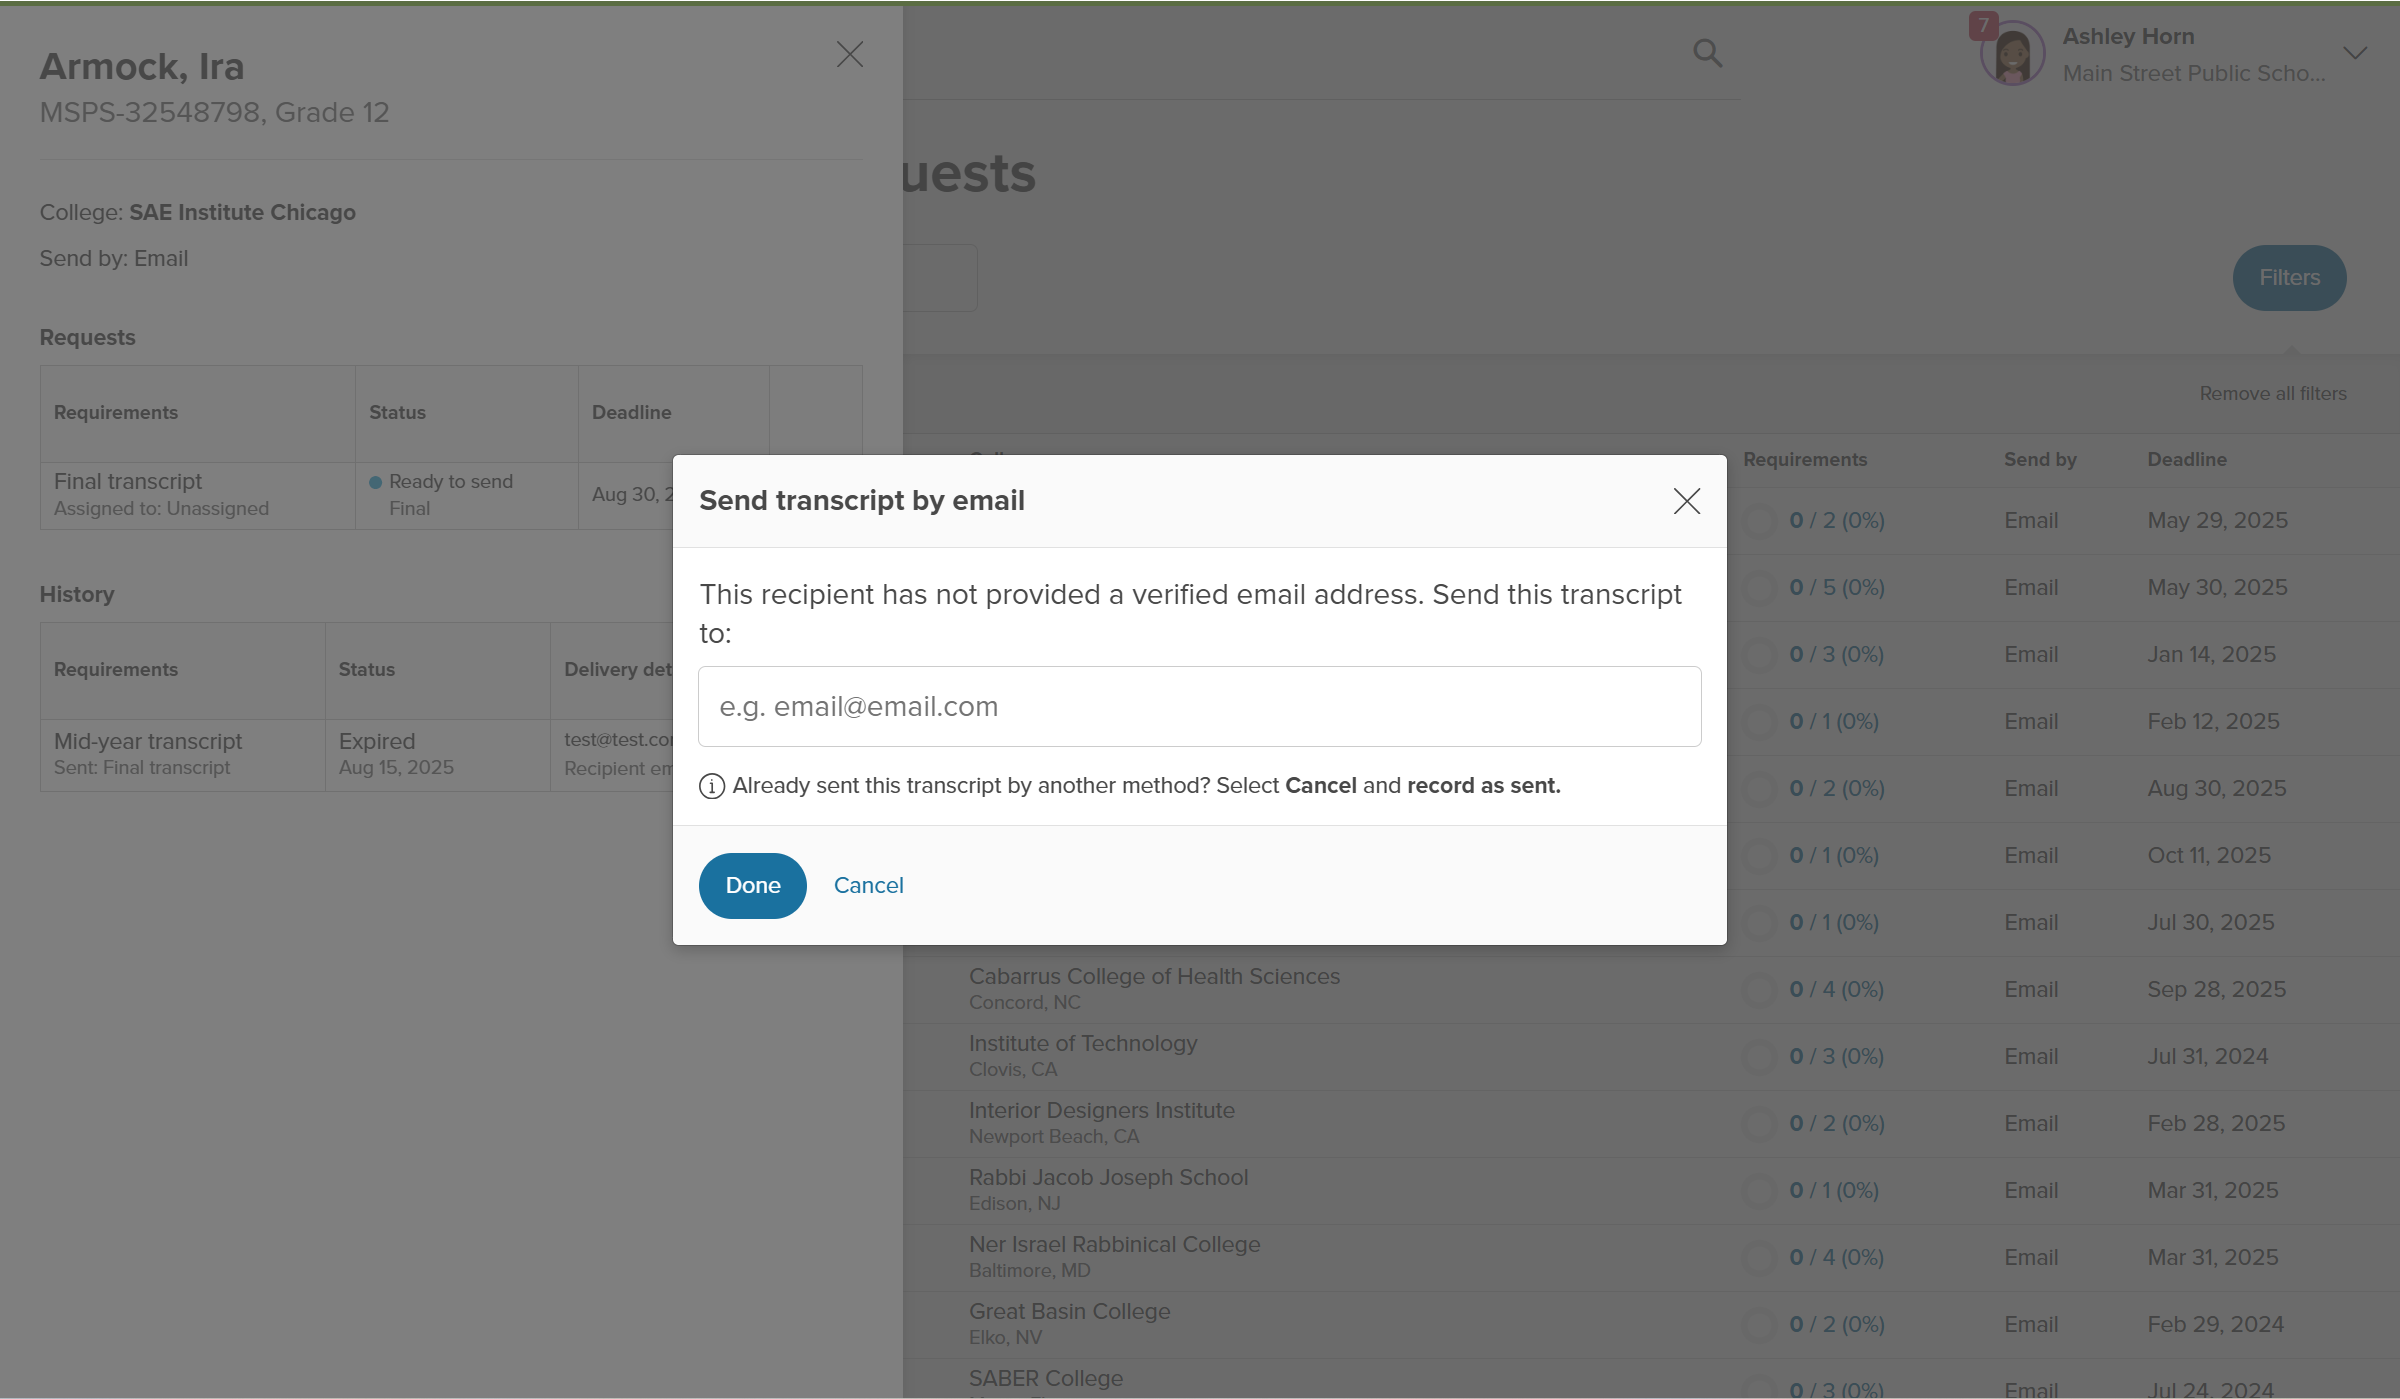
Task: Click the progress circle for May 29, 2025 row
Action: (x=1759, y=521)
